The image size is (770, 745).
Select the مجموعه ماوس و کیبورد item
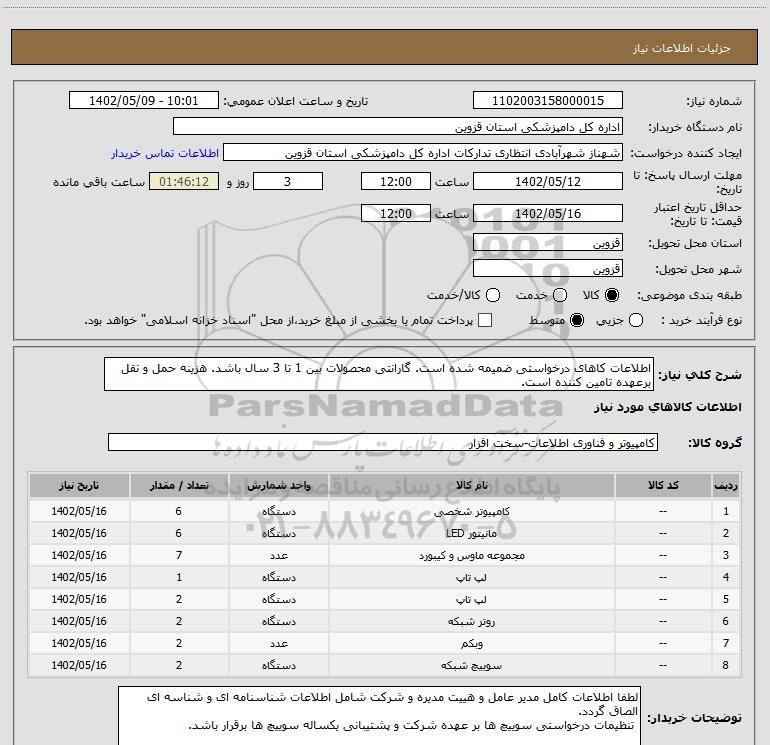point(471,555)
